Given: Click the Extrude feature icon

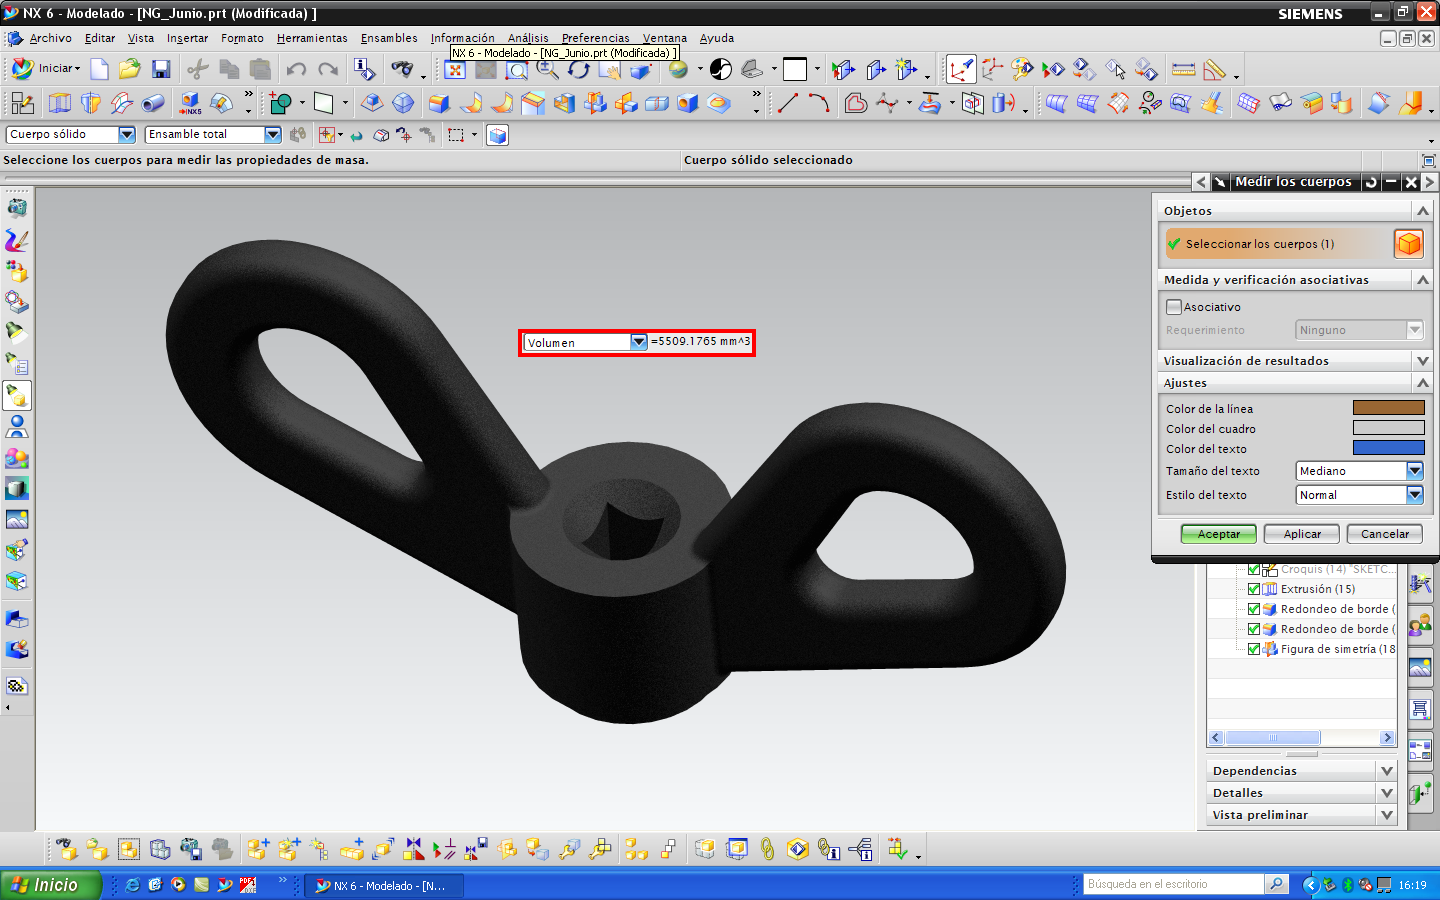Looking at the screenshot, I should 60,103.
